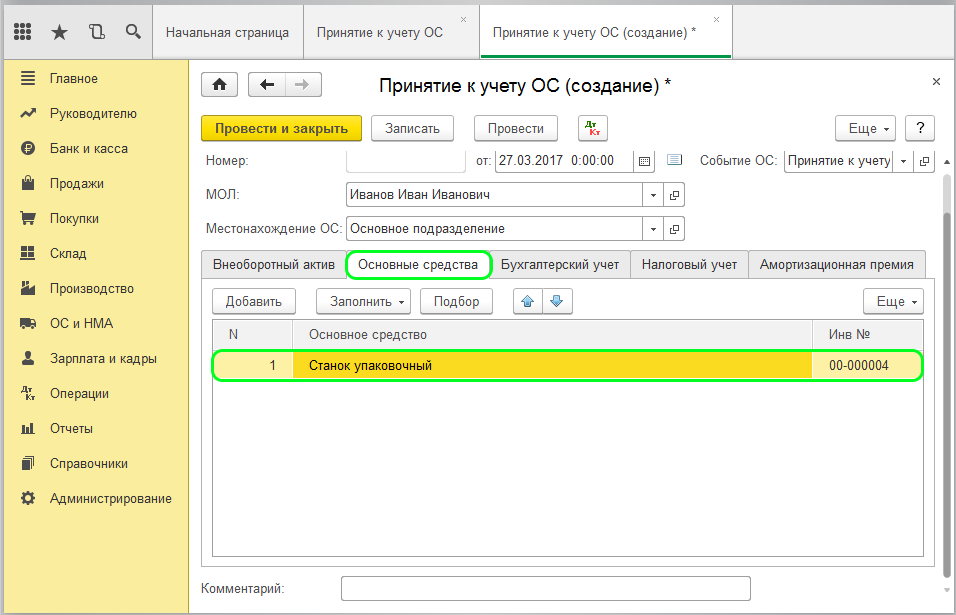Click the search magnifier icon
Viewport: 956px width, 615px height.
pos(133,32)
